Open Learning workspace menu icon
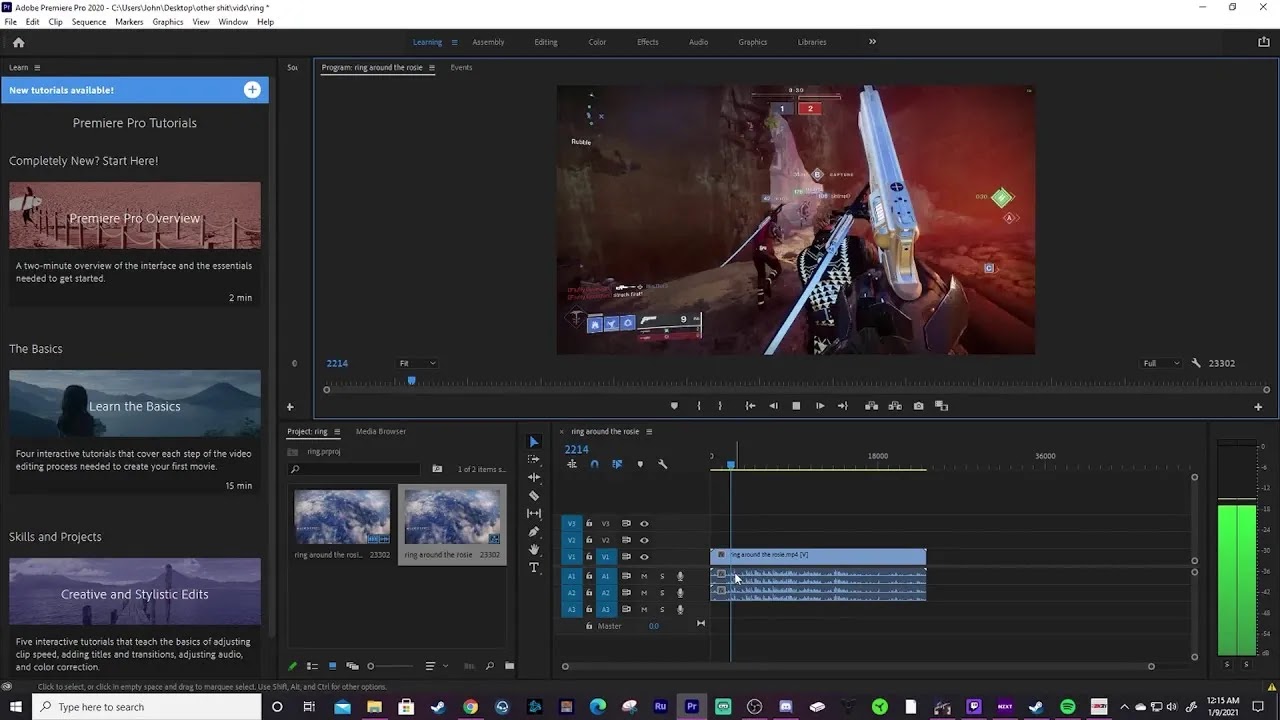The height and width of the screenshot is (720, 1280). [454, 42]
